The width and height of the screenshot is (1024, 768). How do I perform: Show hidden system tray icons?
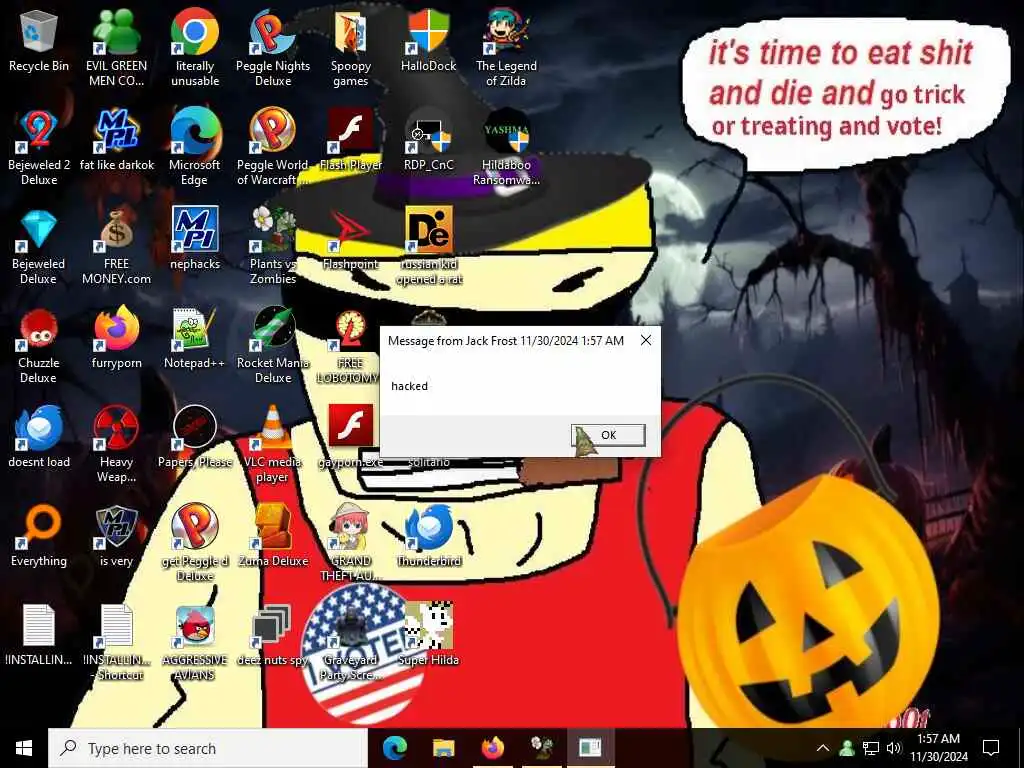[x=823, y=748]
